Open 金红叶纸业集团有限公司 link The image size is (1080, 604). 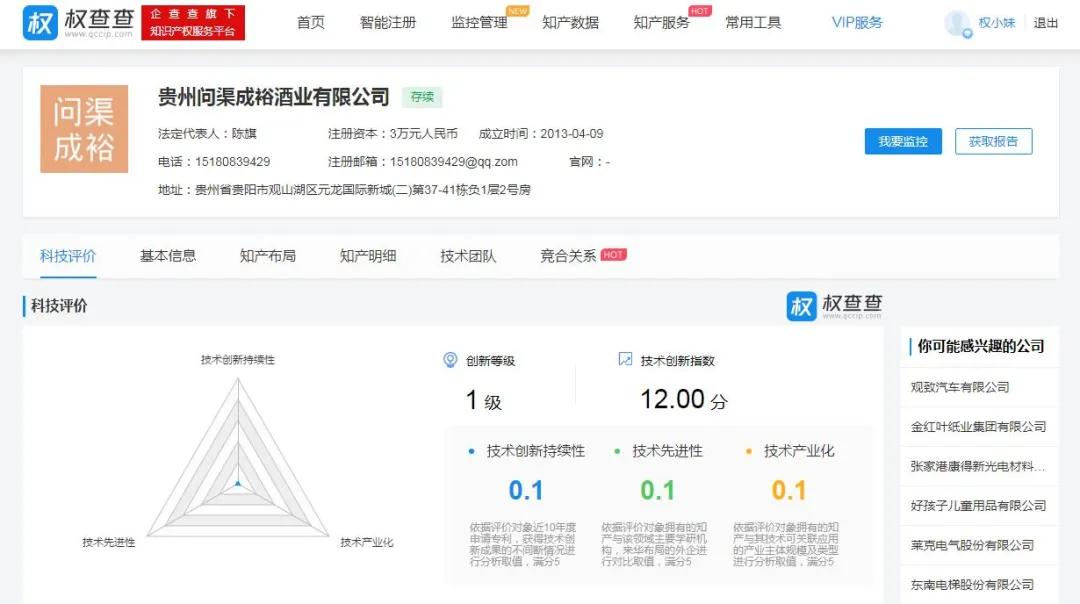pos(978,427)
